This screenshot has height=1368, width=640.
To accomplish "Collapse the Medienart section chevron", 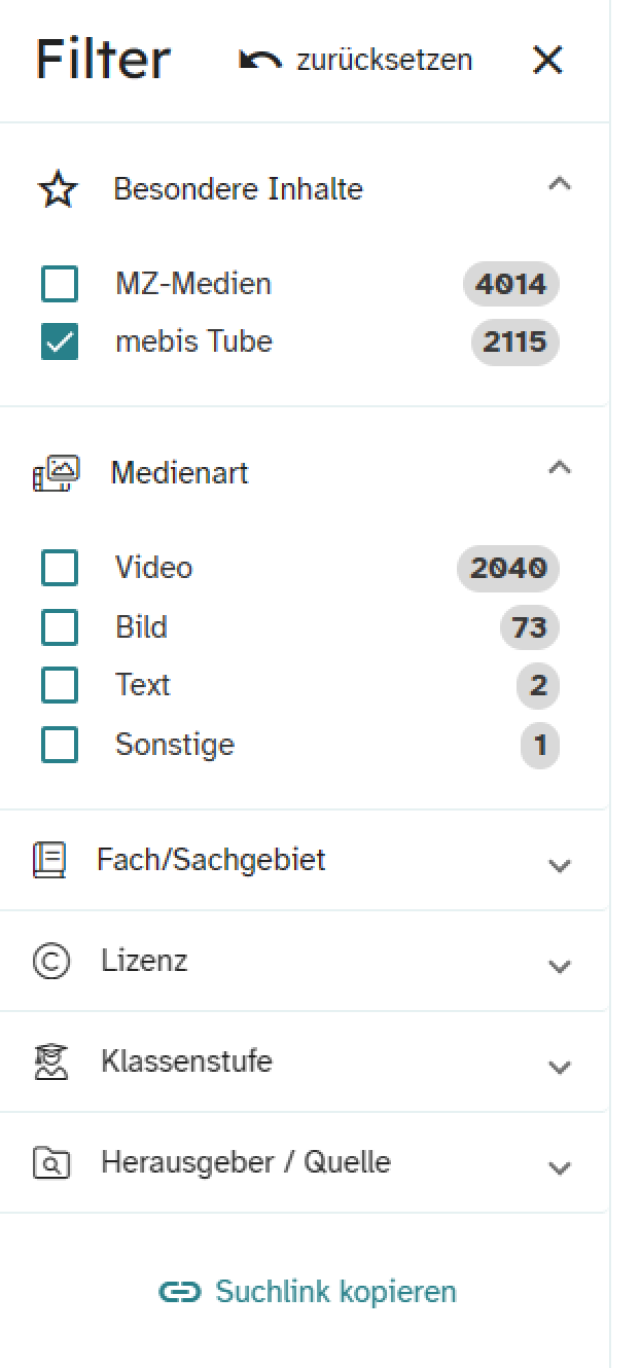I will coord(560,468).
